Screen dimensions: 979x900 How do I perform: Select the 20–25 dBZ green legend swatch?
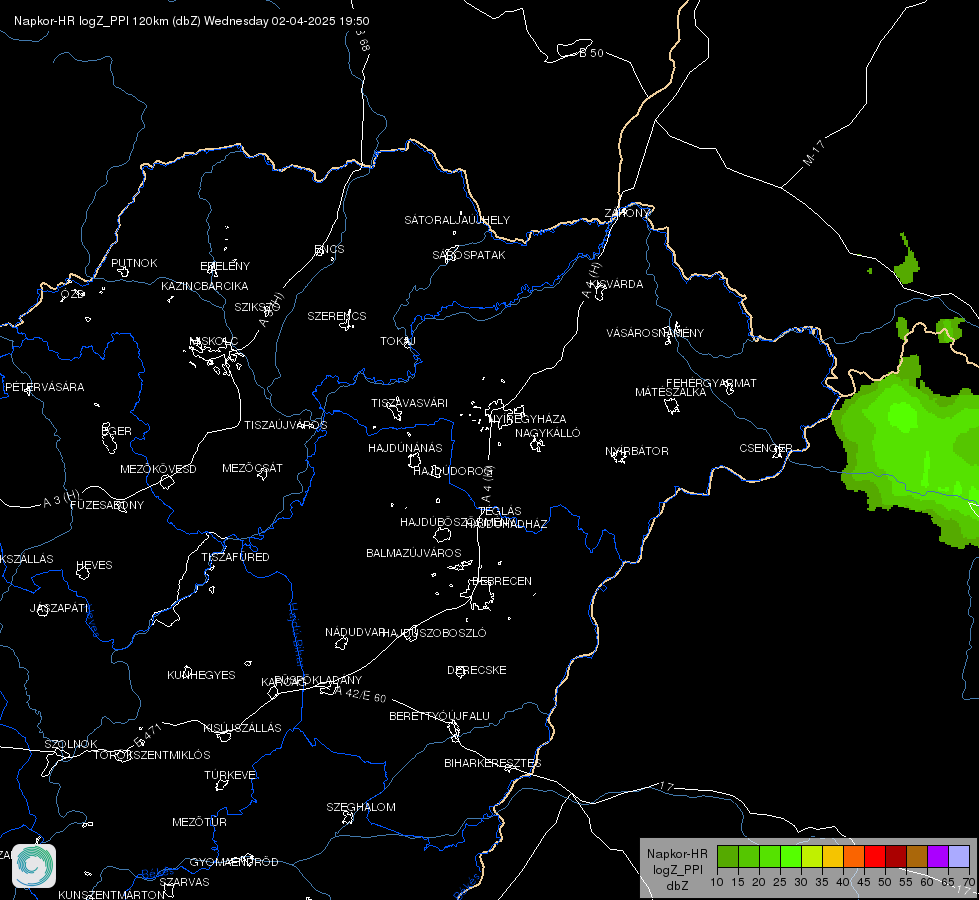(770, 856)
